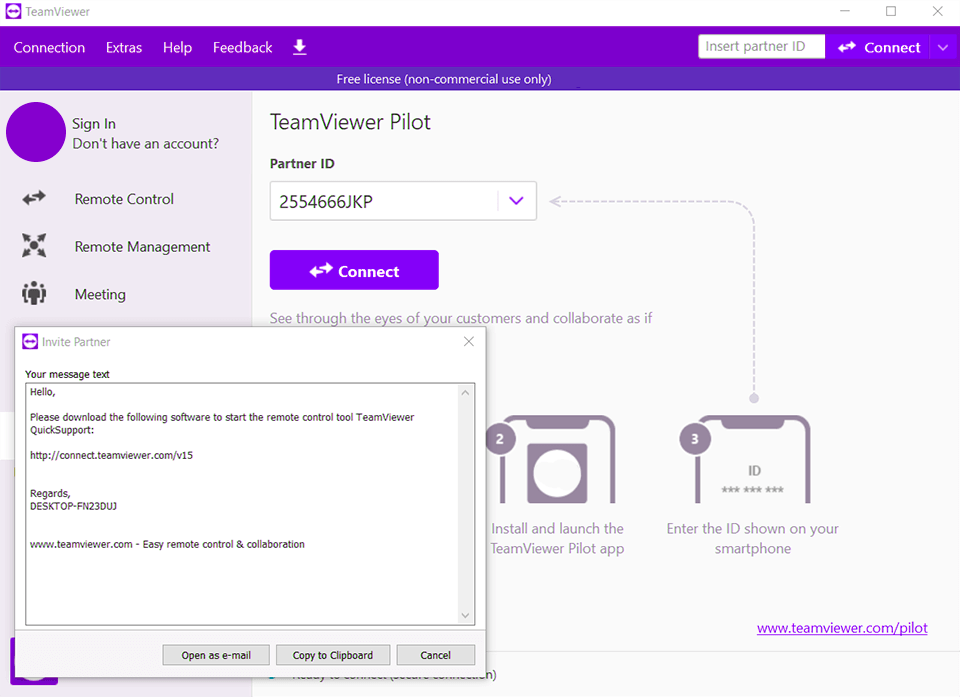Click the download update arrow icon

point(299,47)
